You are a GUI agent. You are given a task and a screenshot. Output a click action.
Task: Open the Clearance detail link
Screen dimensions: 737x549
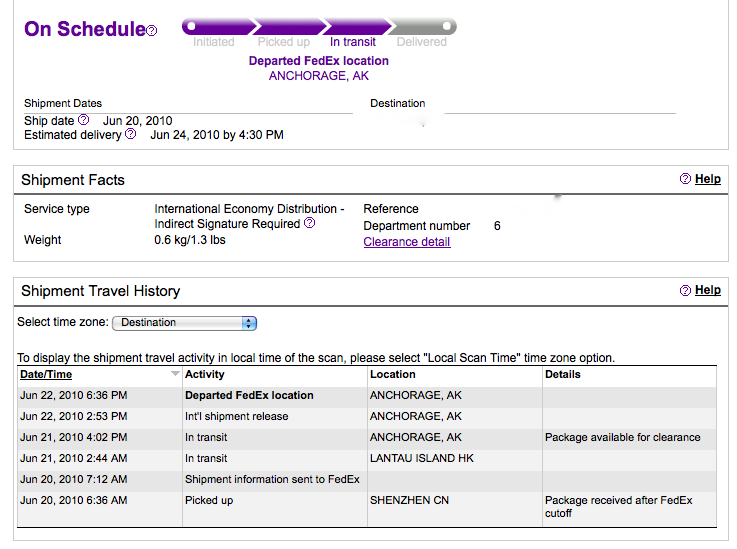[407, 242]
